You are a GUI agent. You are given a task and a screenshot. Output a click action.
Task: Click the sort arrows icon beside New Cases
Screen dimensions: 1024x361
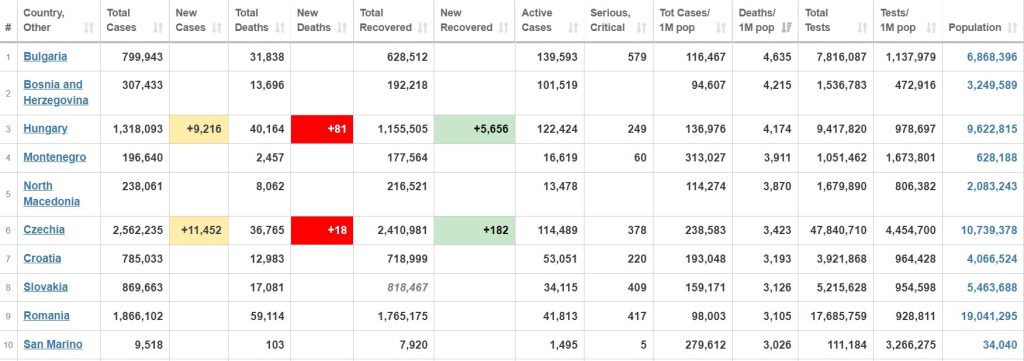coord(217,27)
